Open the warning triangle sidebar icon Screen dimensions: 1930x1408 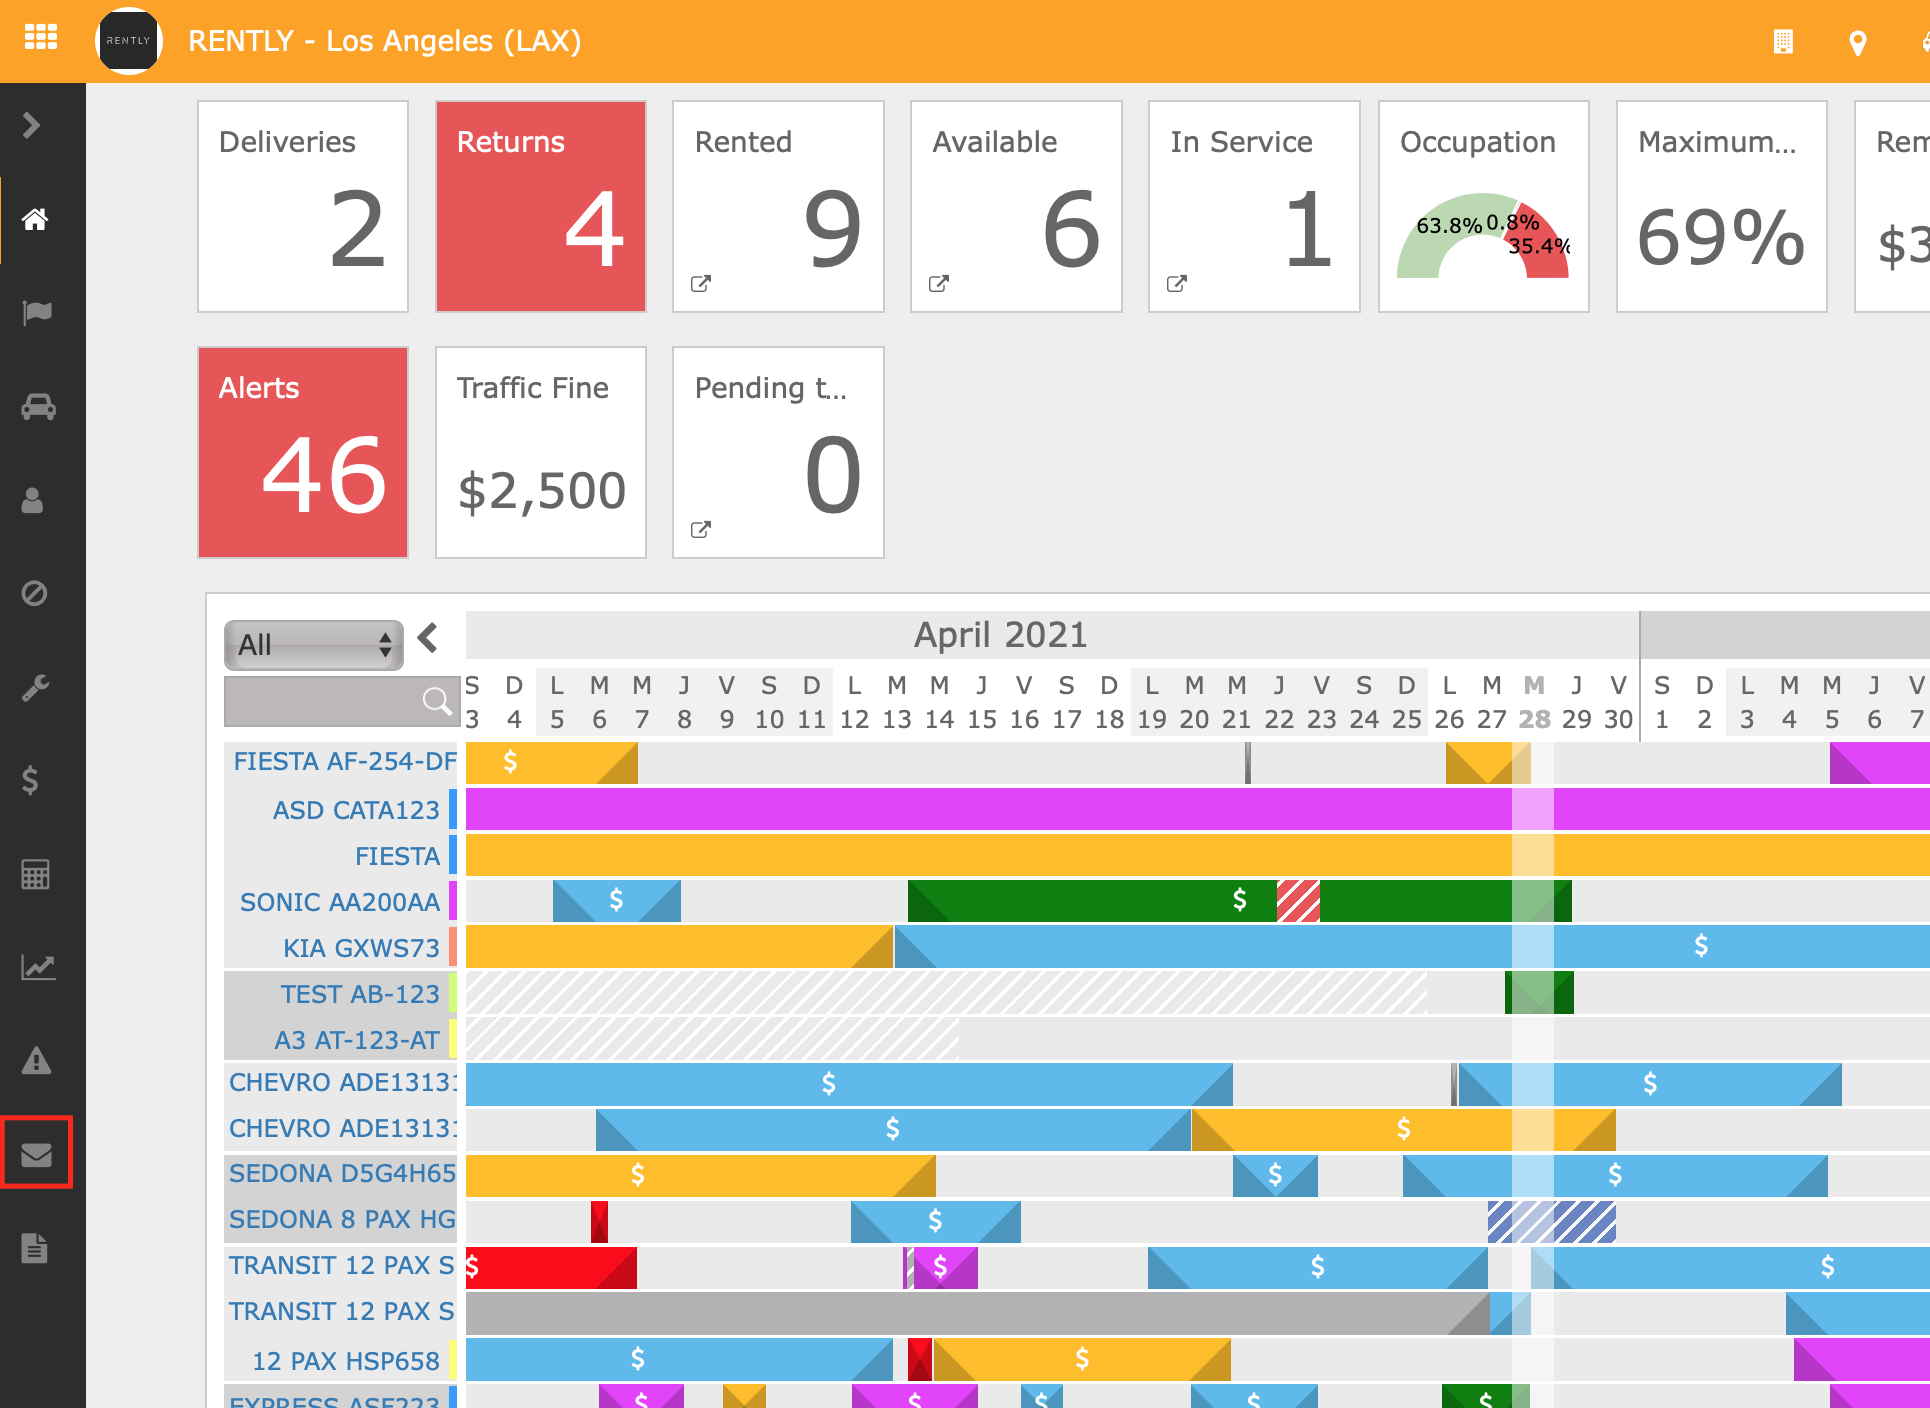[x=36, y=1060]
